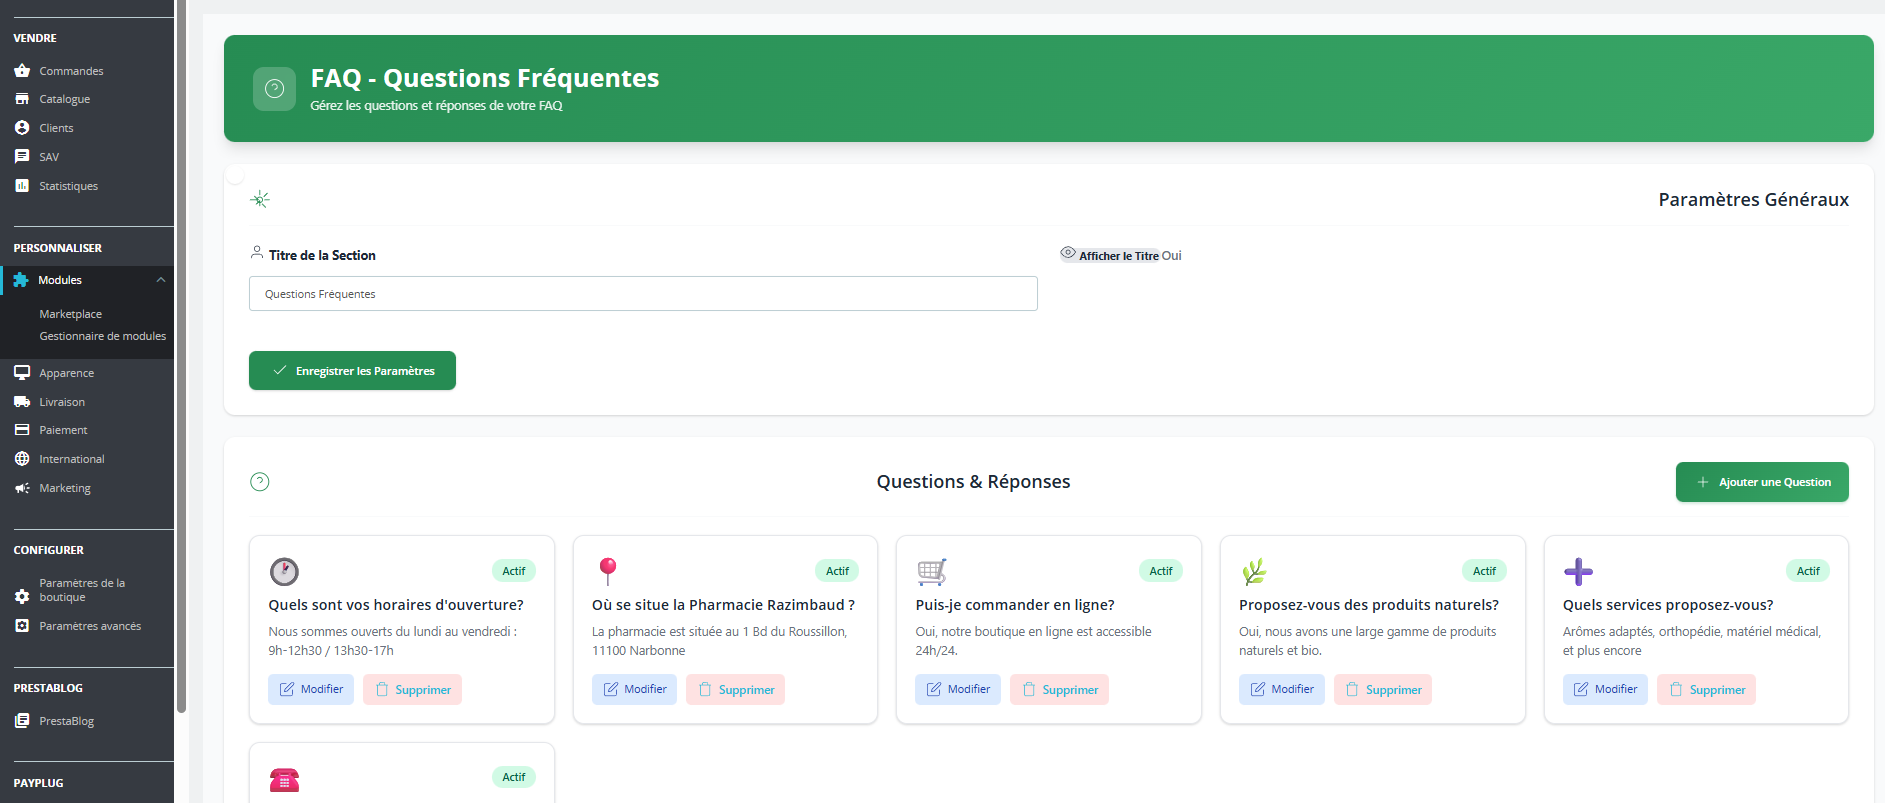The image size is (1885, 803).
Task: Click answer text '9h-12h30 / 13h30-17h'
Action: pyautogui.click(x=331, y=651)
